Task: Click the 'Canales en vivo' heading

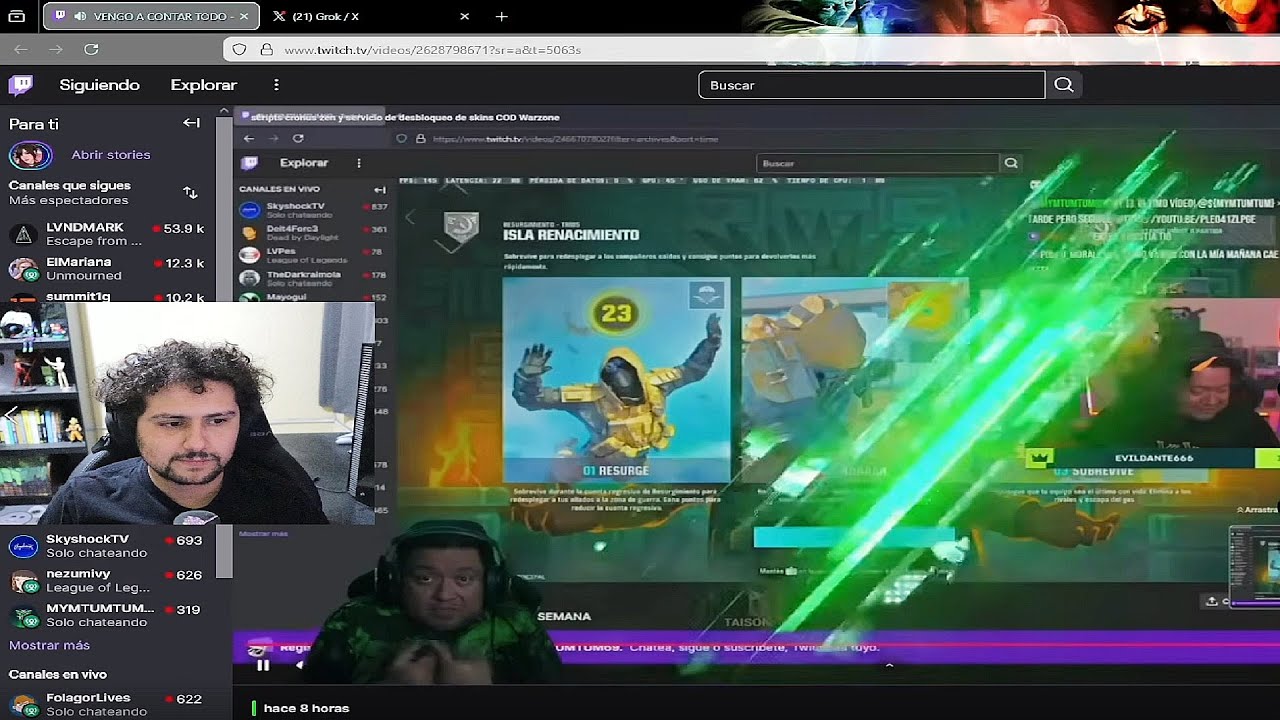Action: coord(58,674)
